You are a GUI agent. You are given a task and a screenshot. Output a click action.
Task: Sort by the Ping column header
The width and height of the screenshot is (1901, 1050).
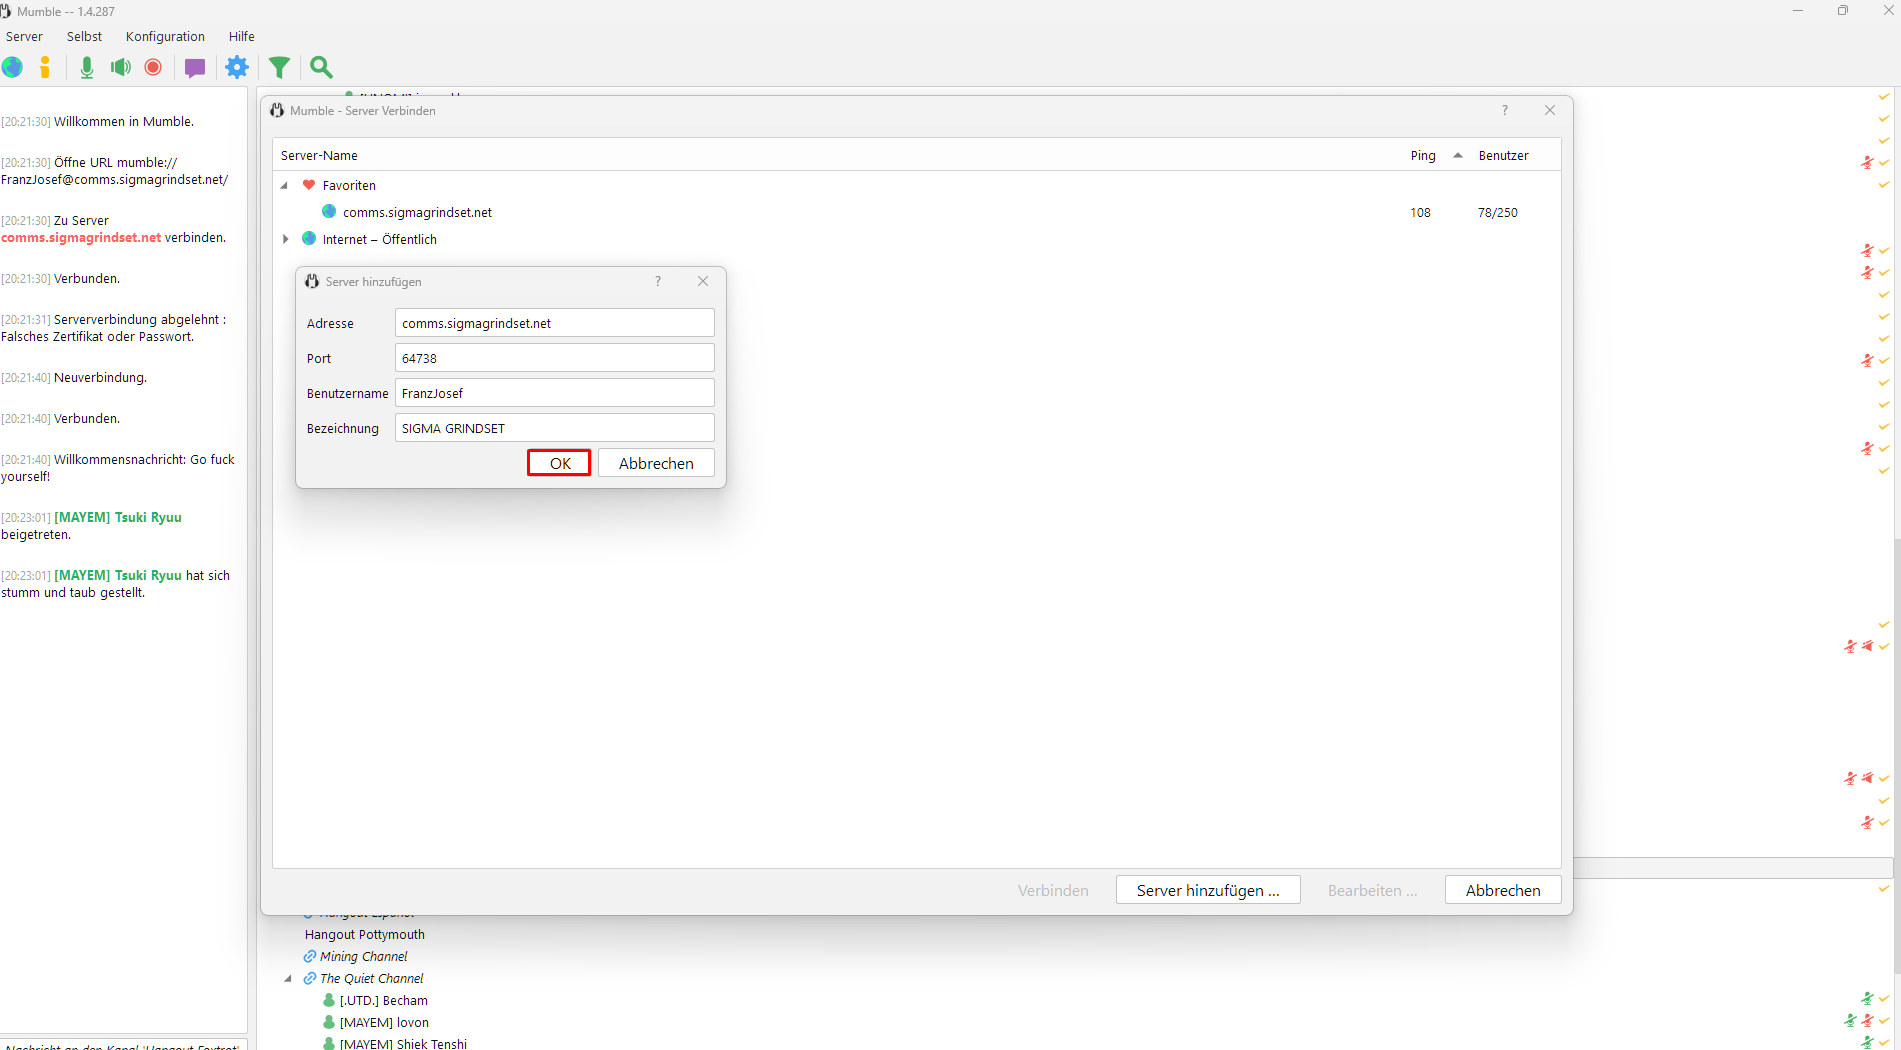(1423, 155)
